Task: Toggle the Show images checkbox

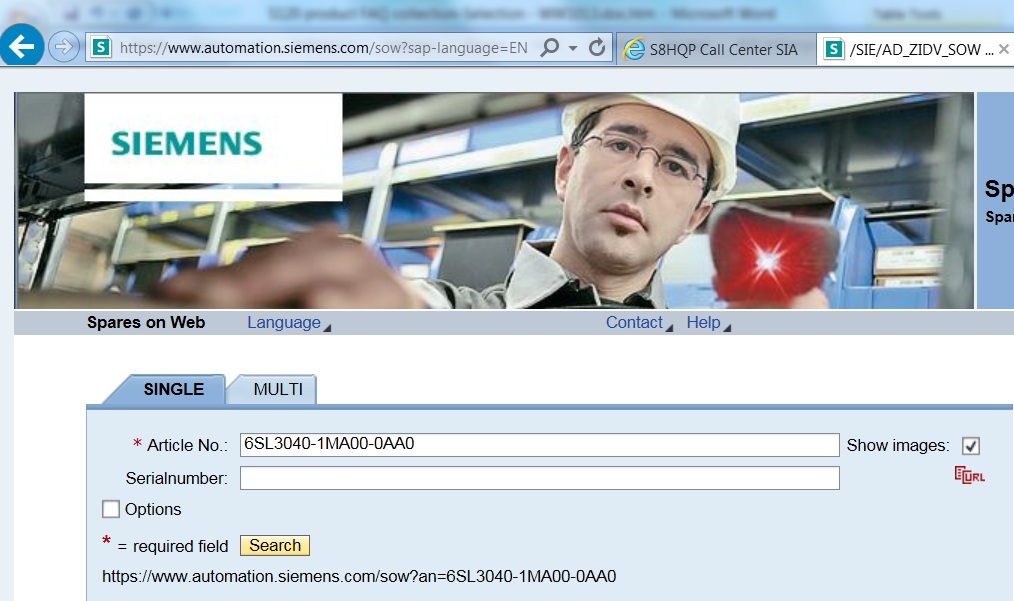Action: tap(970, 445)
